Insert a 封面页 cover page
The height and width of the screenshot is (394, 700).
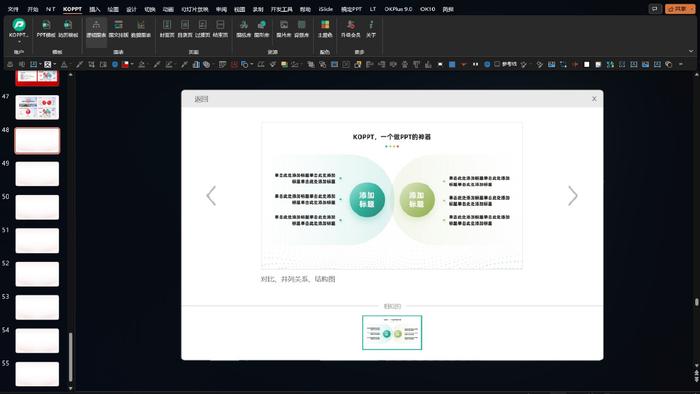167,29
